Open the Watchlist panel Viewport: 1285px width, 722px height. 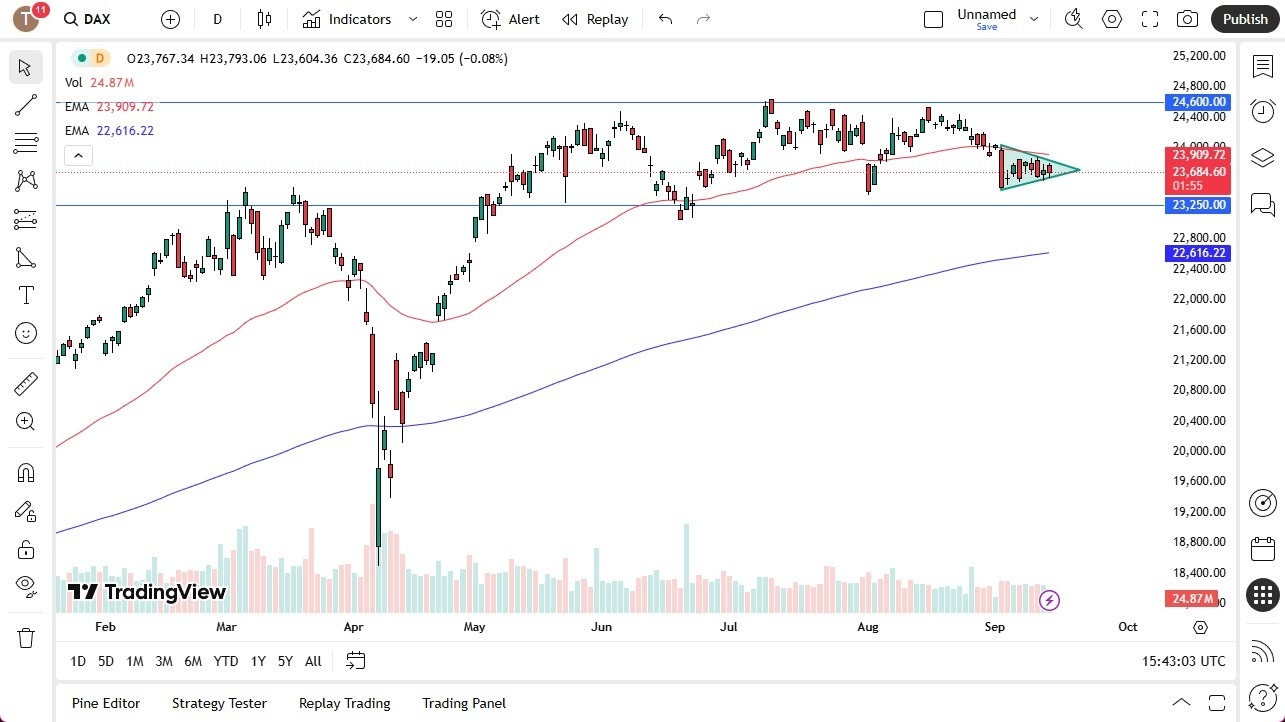(x=1262, y=65)
